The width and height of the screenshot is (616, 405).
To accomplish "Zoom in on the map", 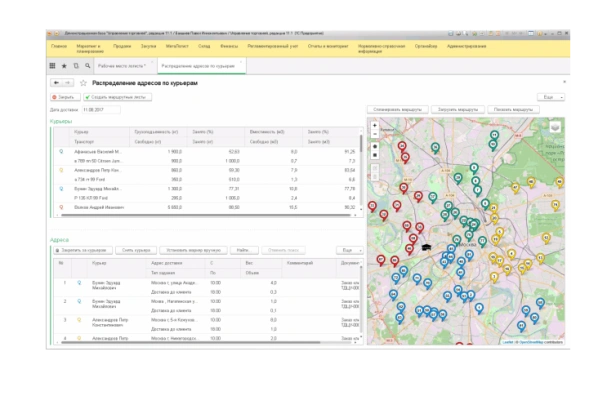I will click(x=374, y=125).
